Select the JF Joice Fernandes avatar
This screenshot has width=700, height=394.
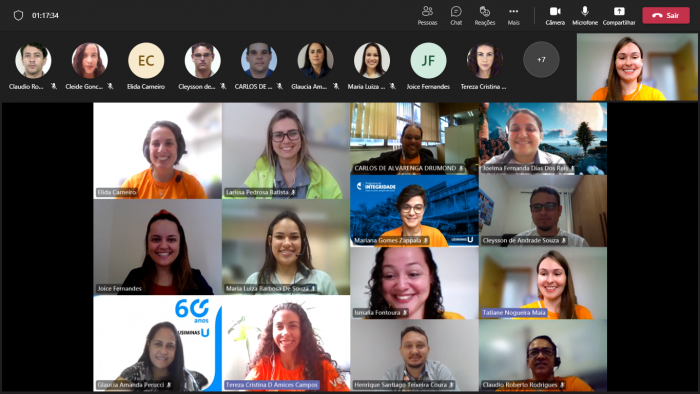[428, 60]
